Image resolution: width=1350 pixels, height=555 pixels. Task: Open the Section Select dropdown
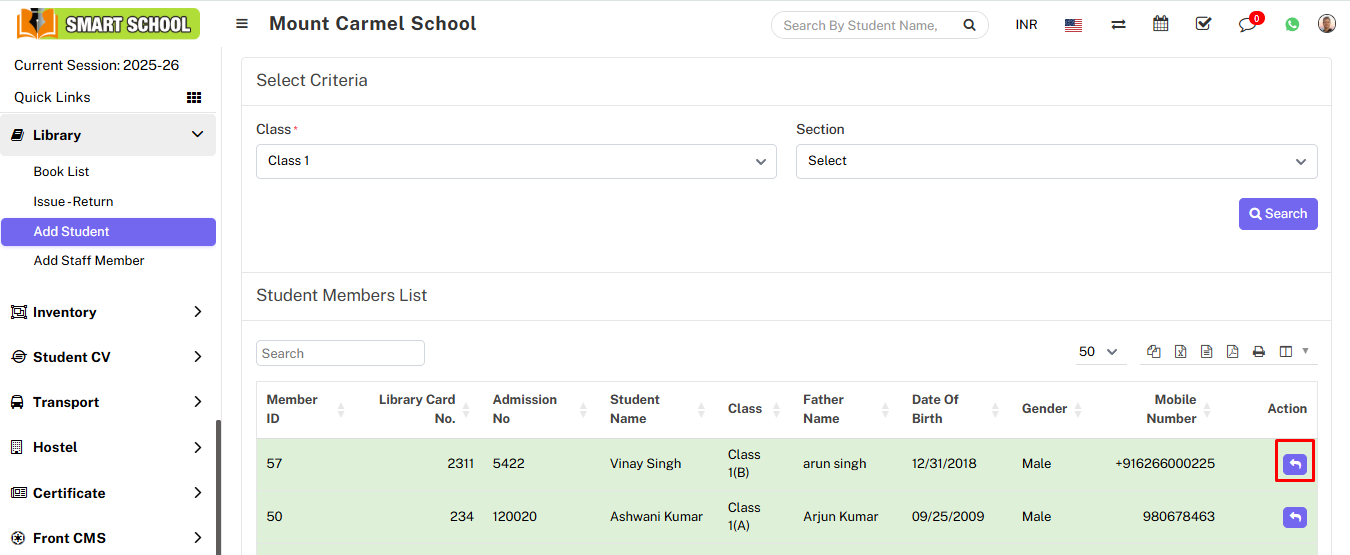point(1056,161)
